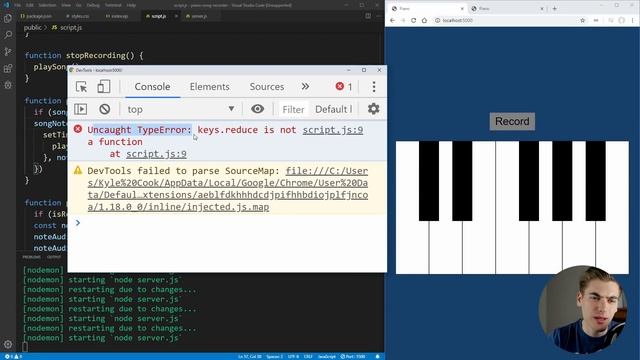Viewport: 640px width, 360px height.
Task: Focus the console Filter field
Action: click(293, 109)
